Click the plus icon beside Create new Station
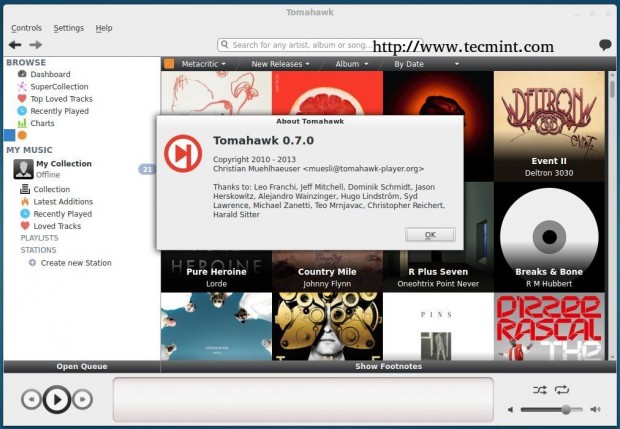 coord(32,263)
